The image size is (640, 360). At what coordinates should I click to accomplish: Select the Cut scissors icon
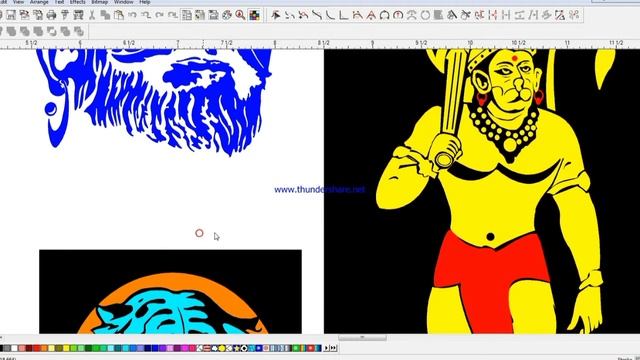[92, 16]
